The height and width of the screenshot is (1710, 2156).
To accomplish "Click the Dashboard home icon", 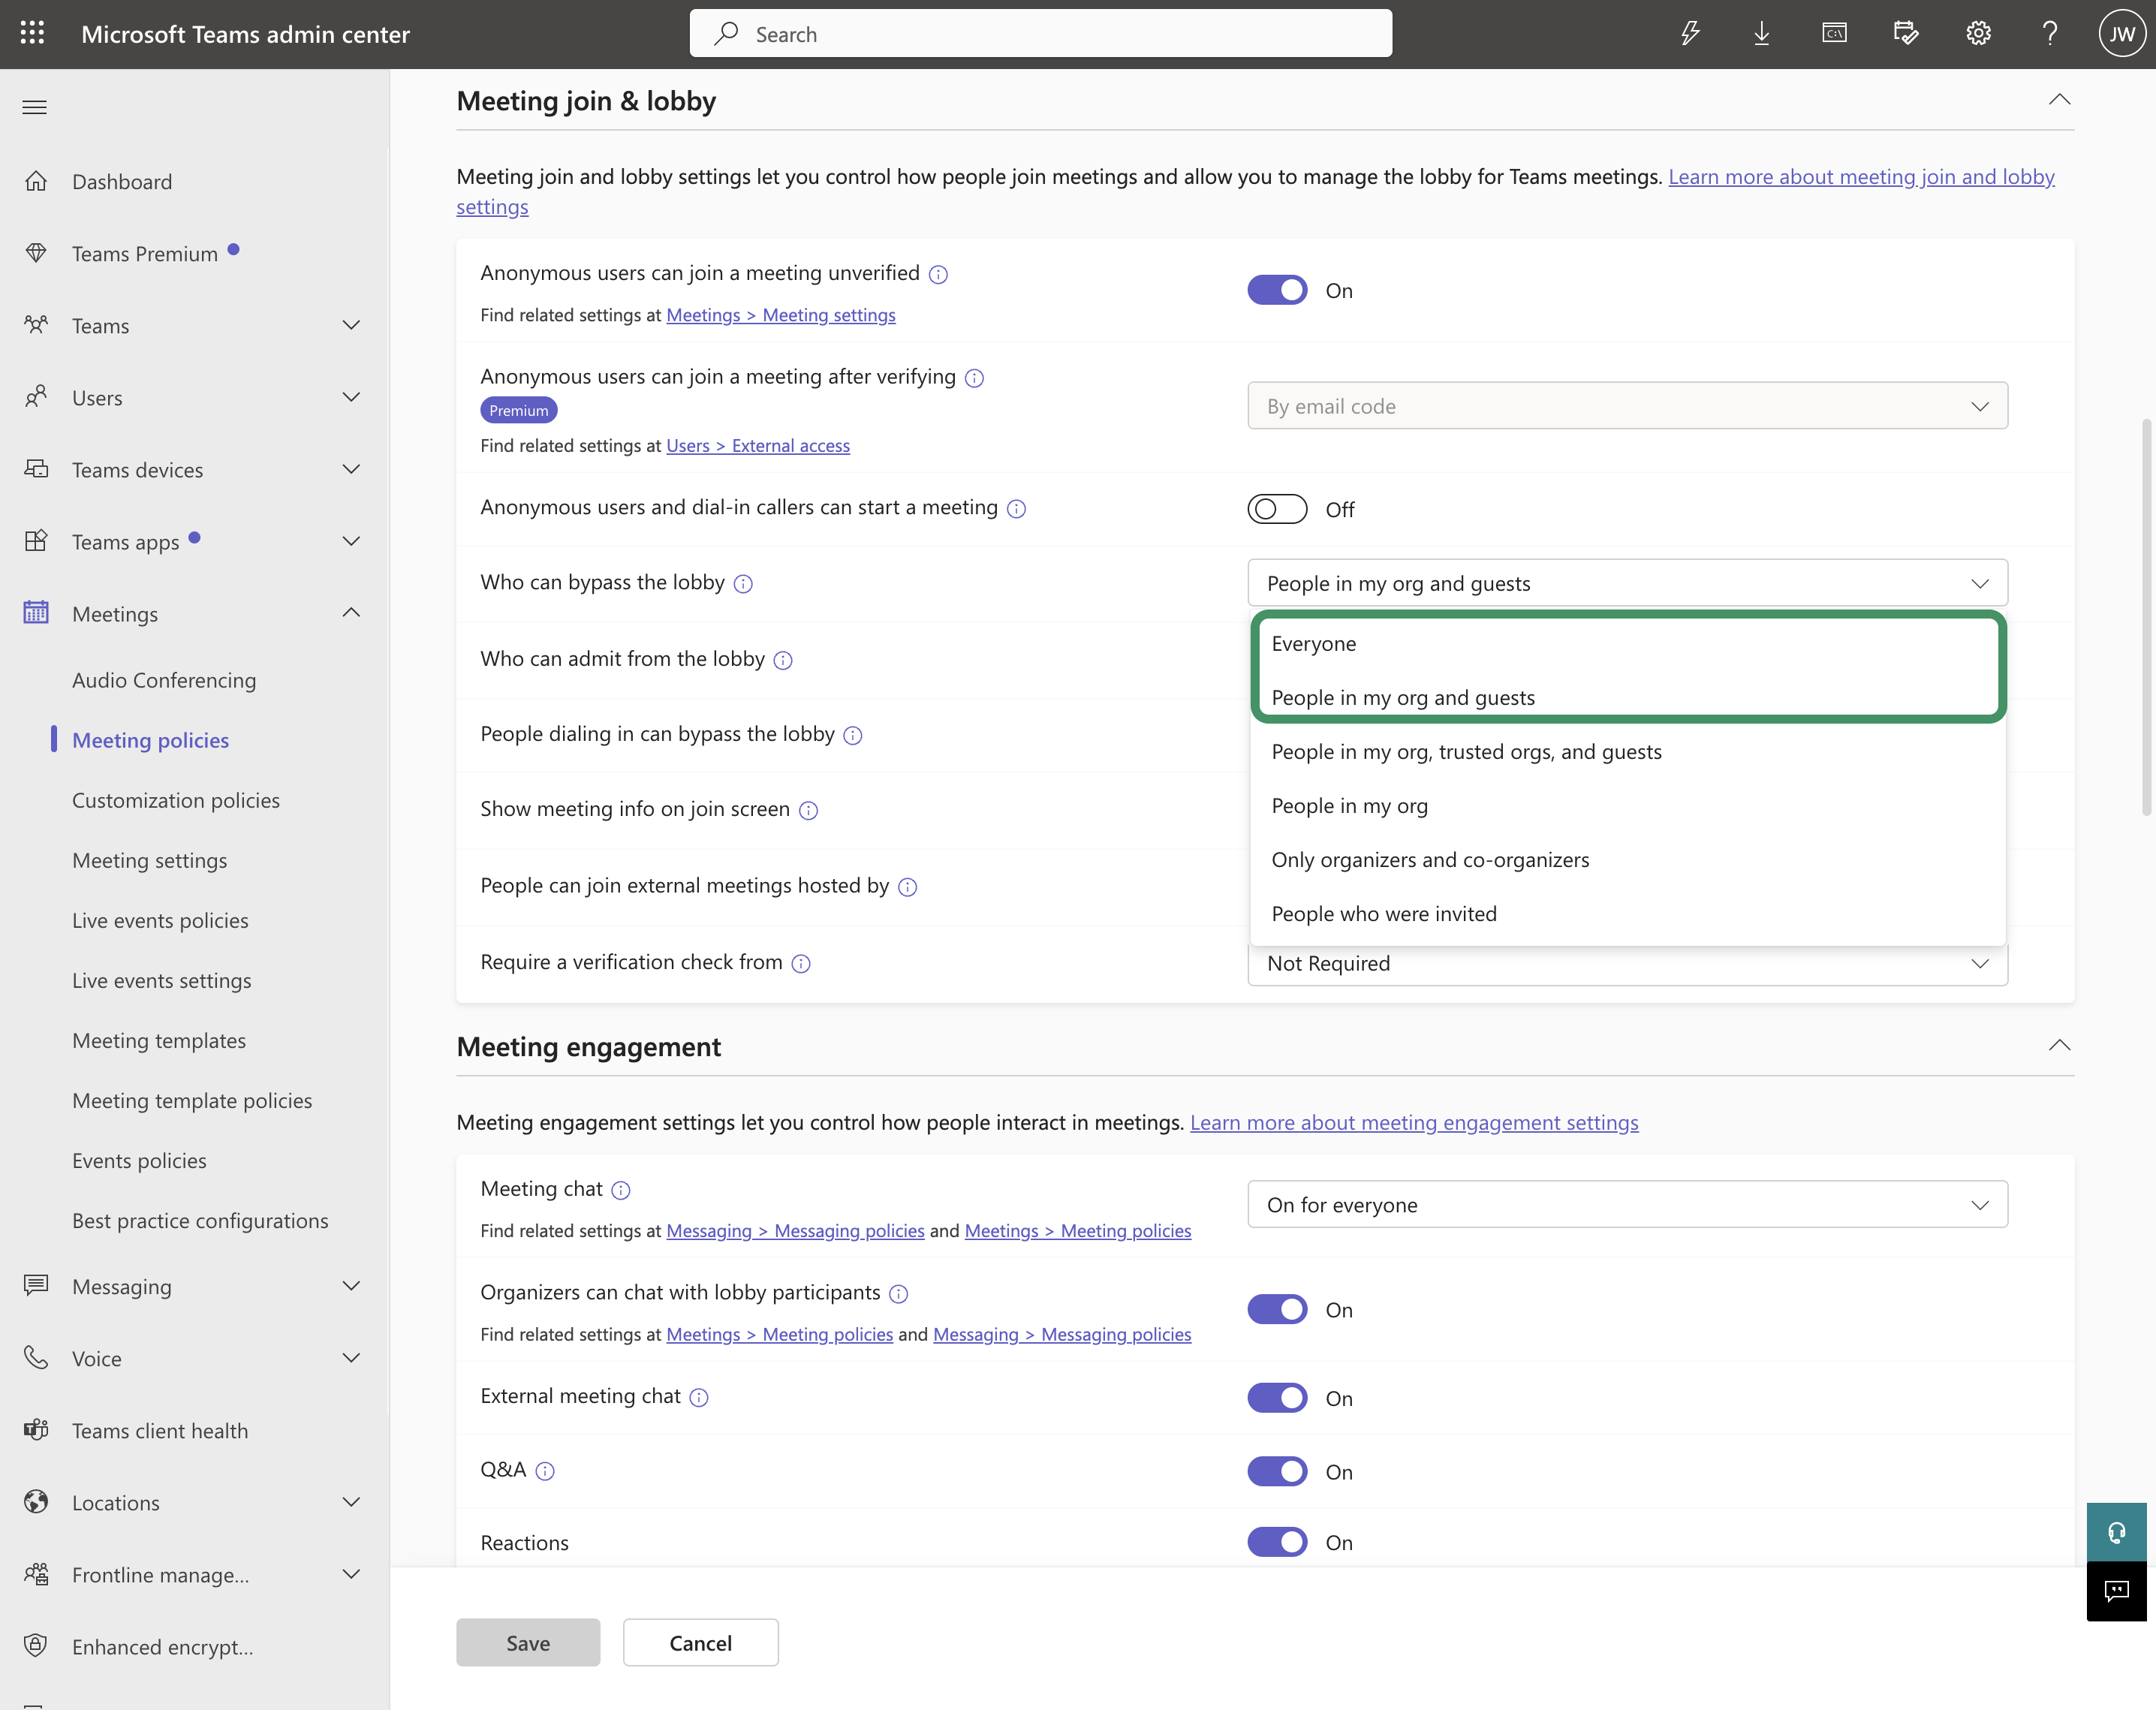I will click(x=36, y=181).
